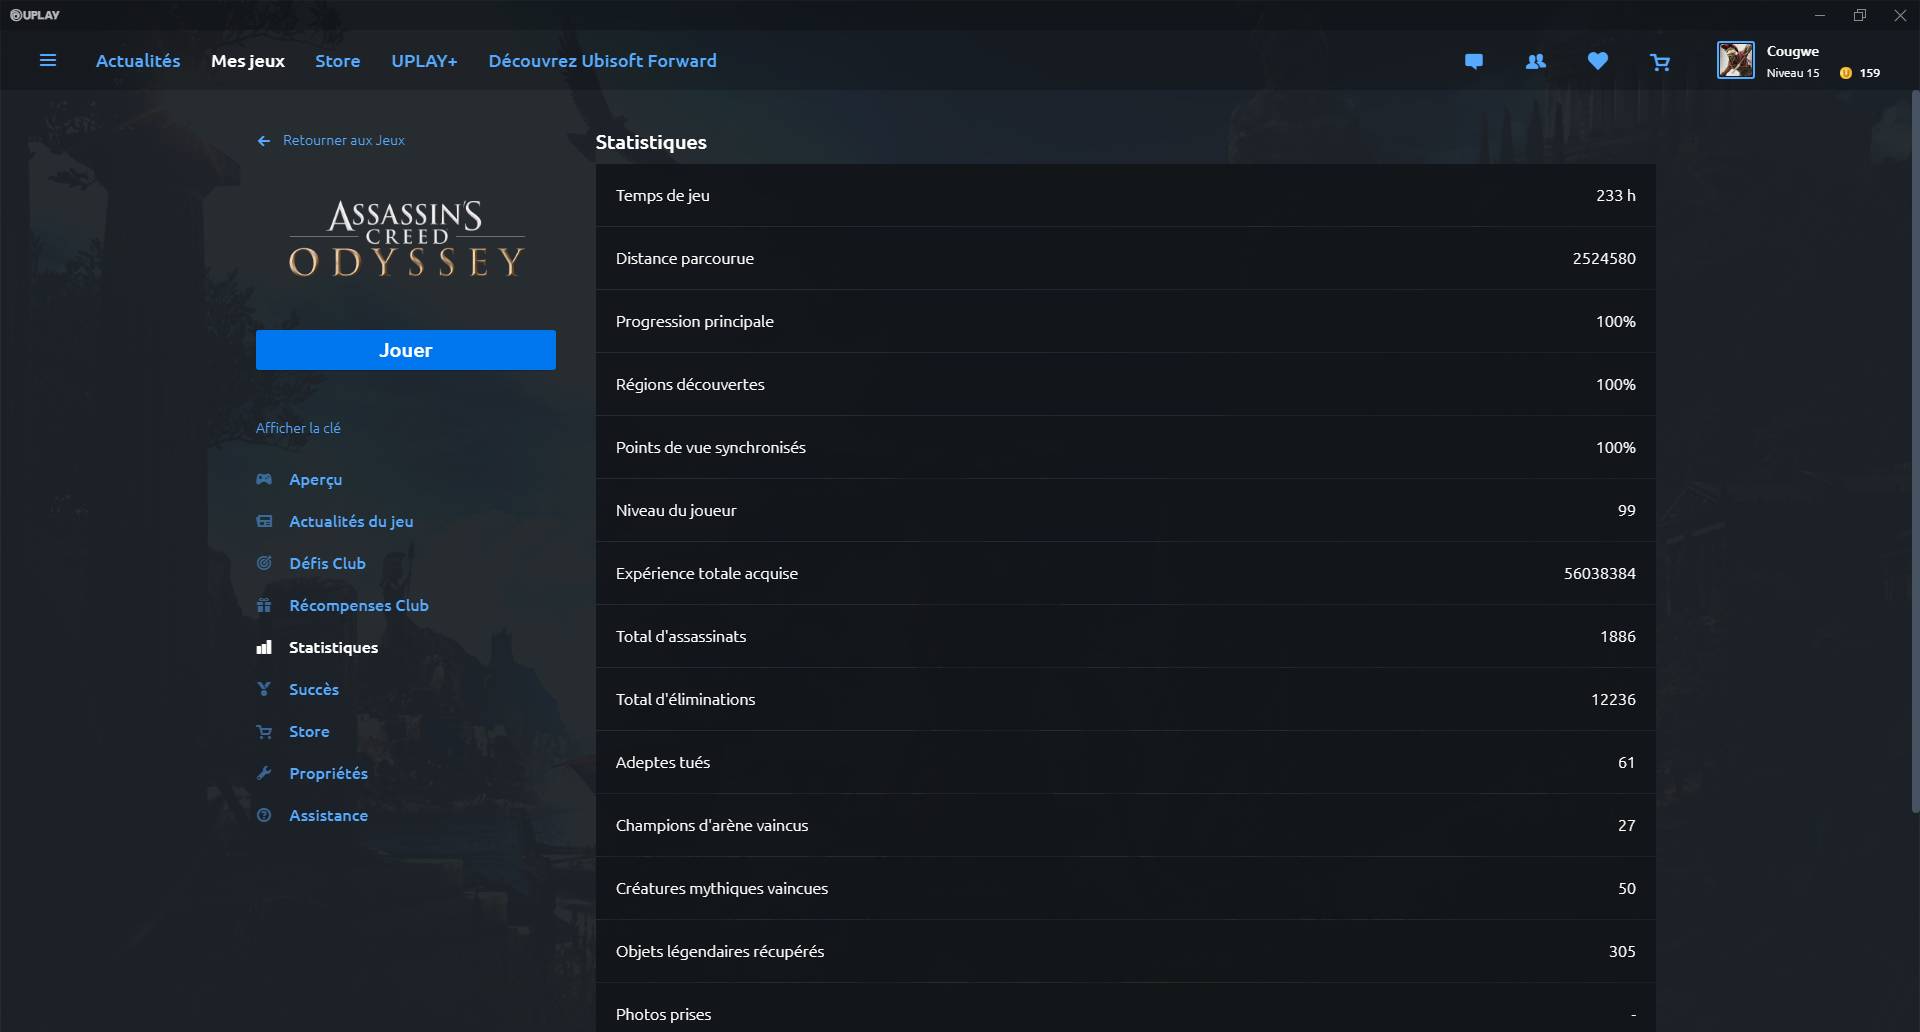
Task: Click the Succès trophy icon
Action: click(264, 689)
